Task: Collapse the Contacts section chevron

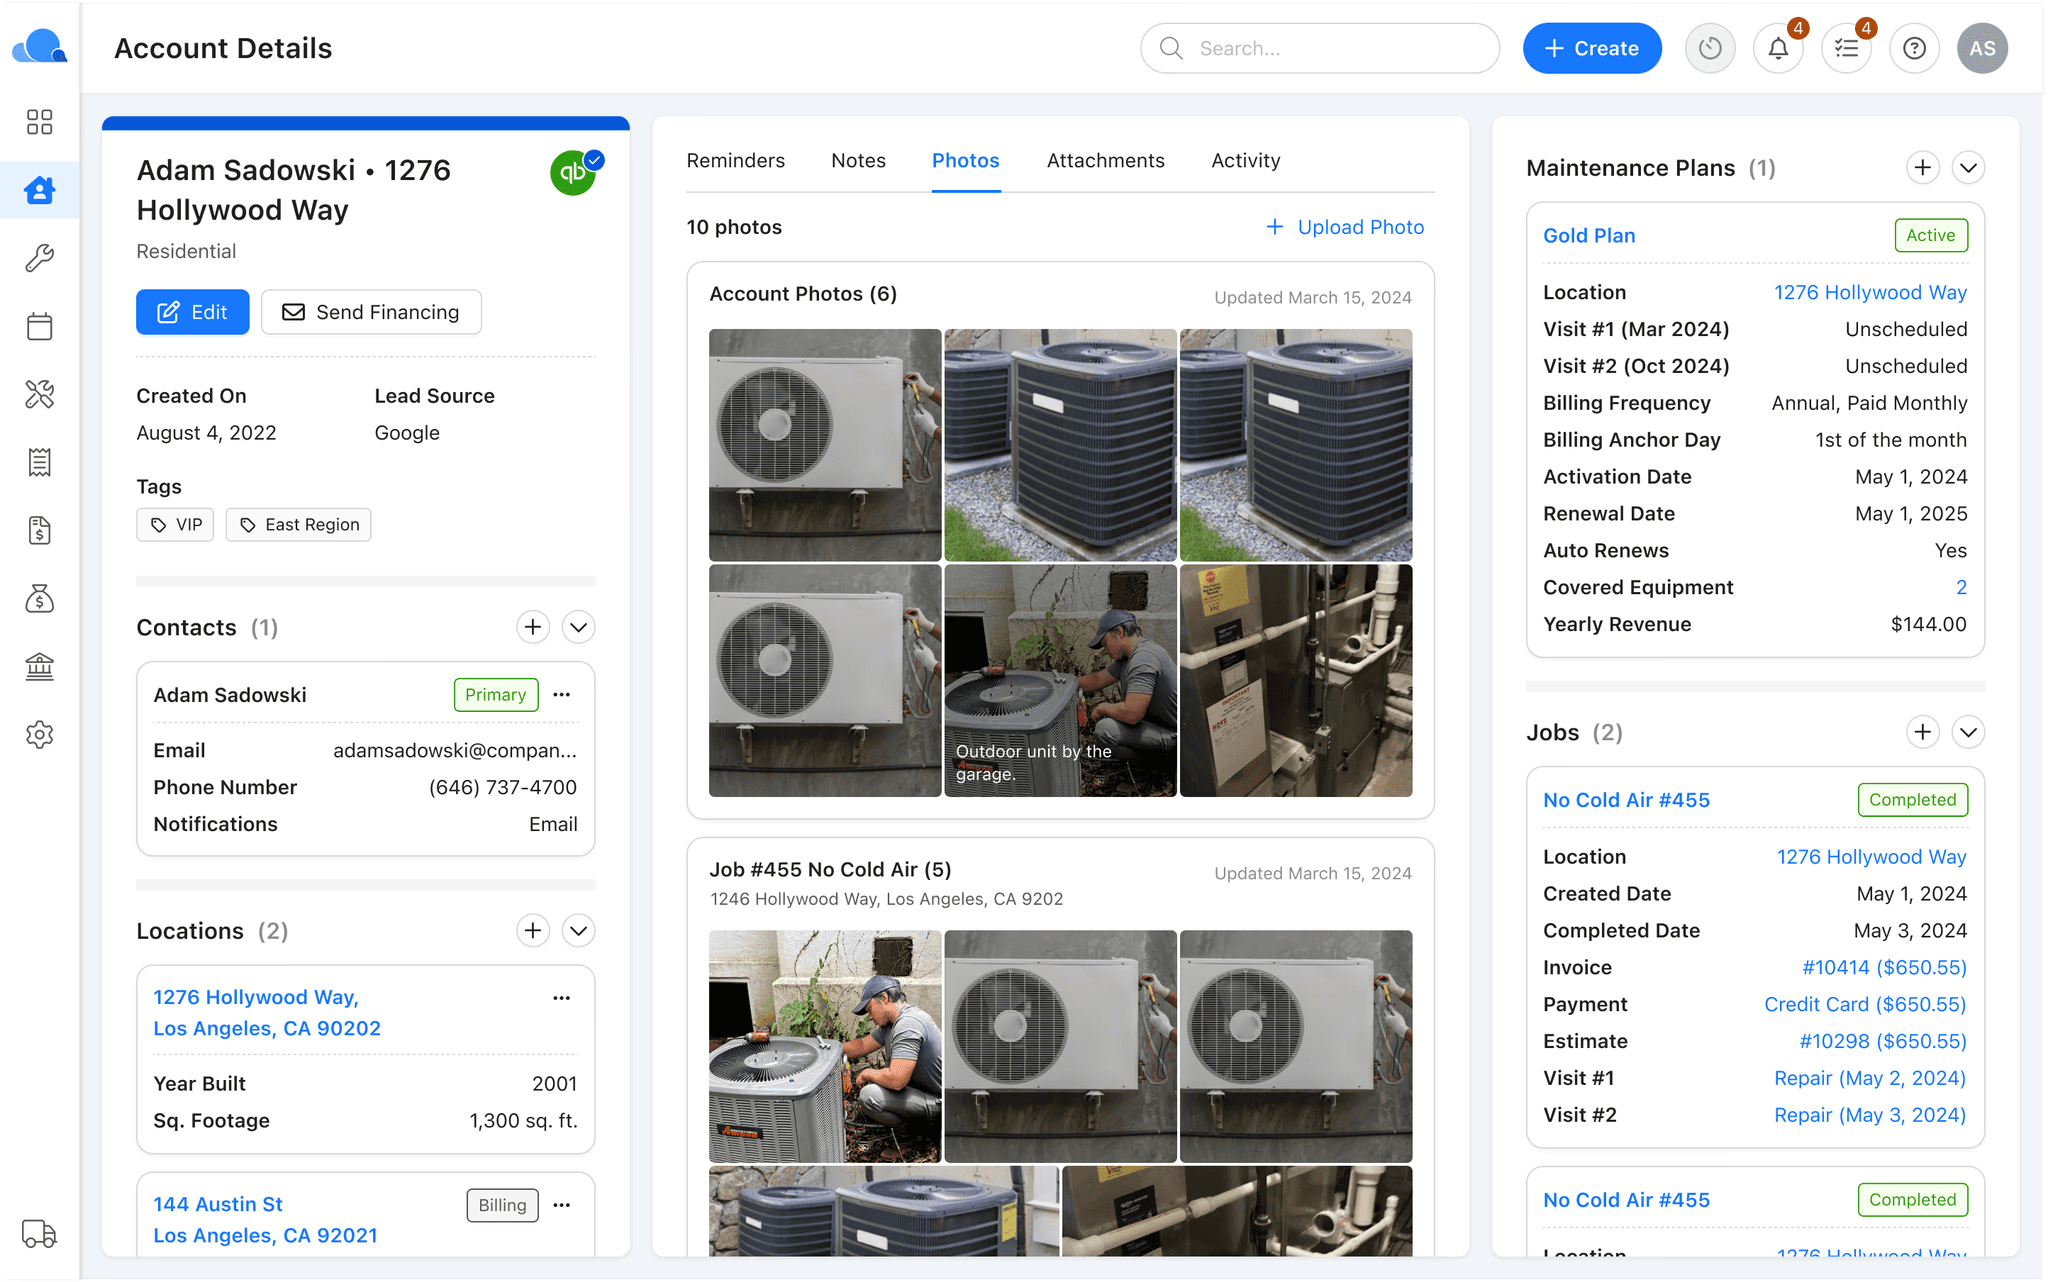Action: [578, 627]
